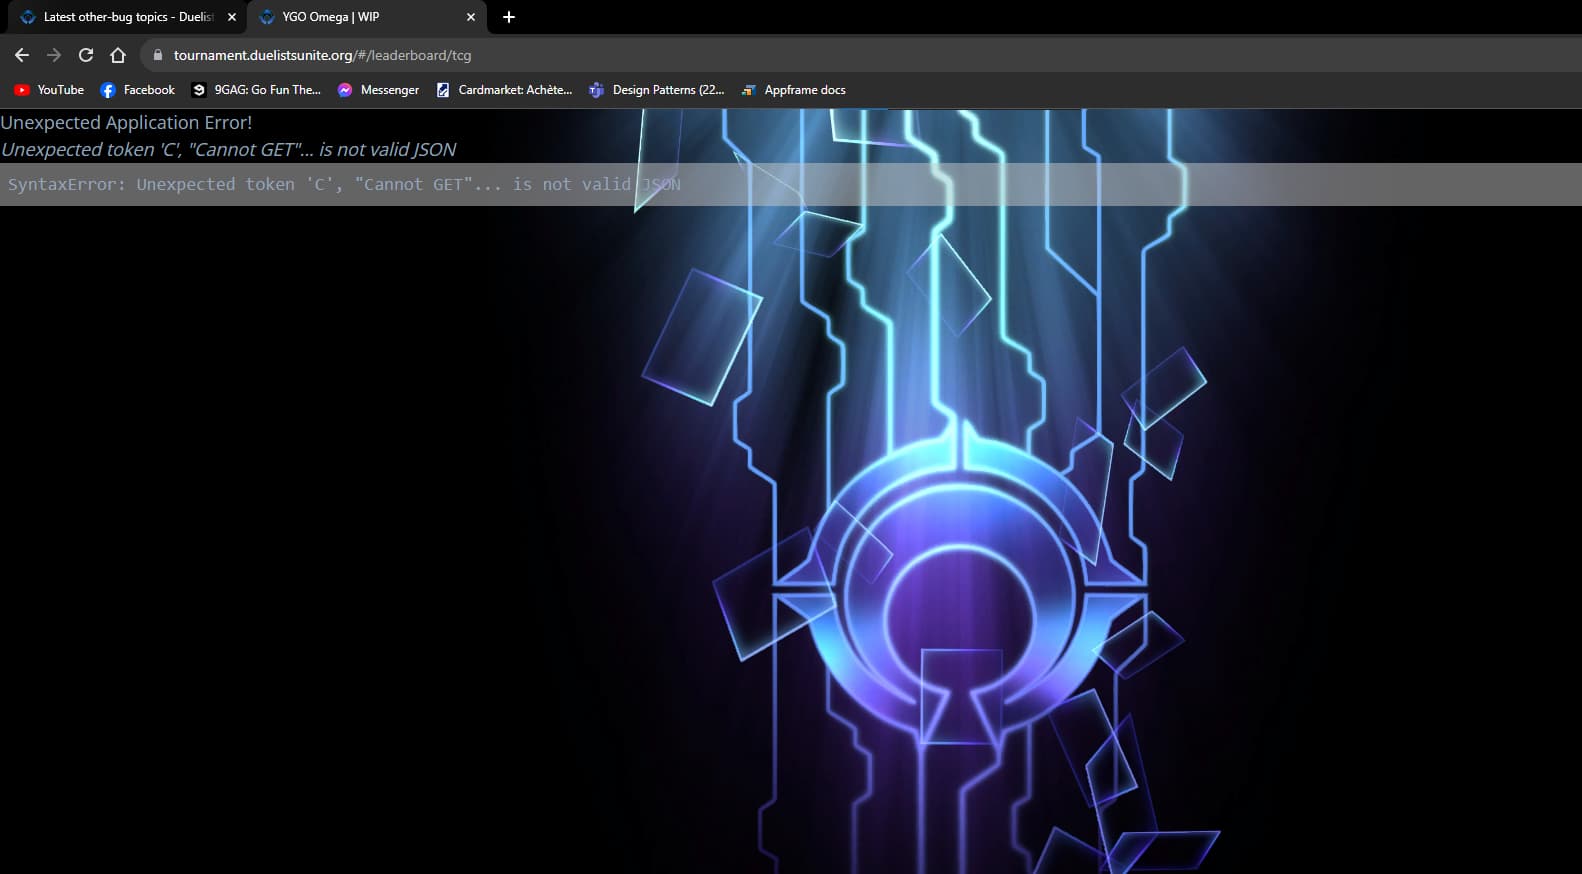Select the 'YGO Omega | WIP' tab
1582x874 pixels.
(367, 17)
